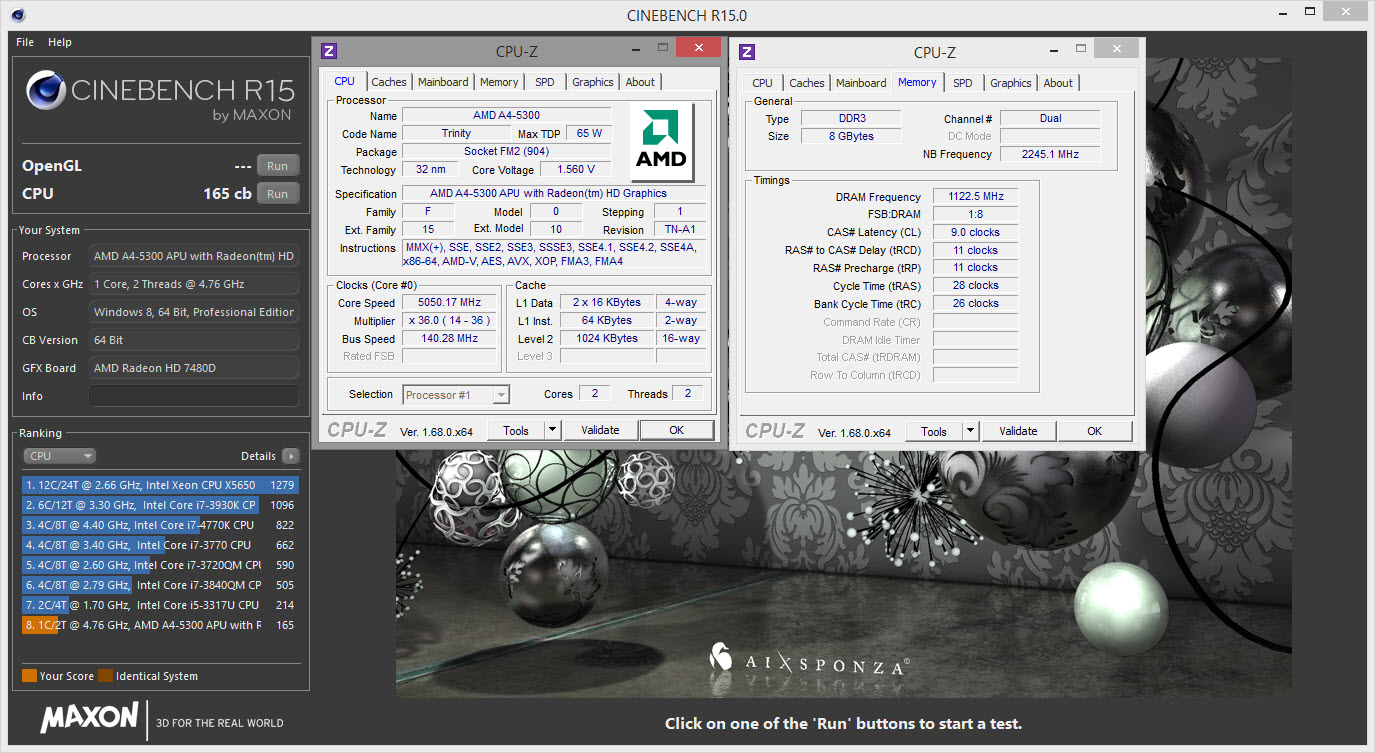Click Validate in the right CPU-Z window

(1018, 431)
